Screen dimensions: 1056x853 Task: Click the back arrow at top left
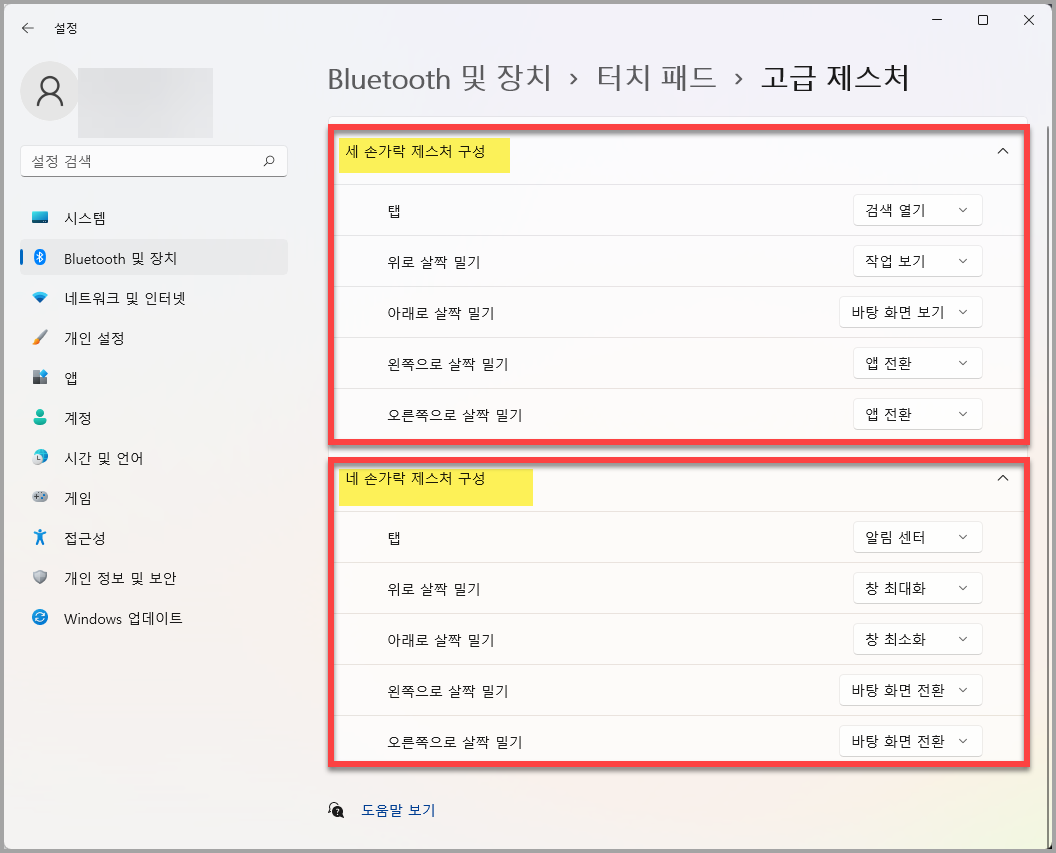point(27,28)
